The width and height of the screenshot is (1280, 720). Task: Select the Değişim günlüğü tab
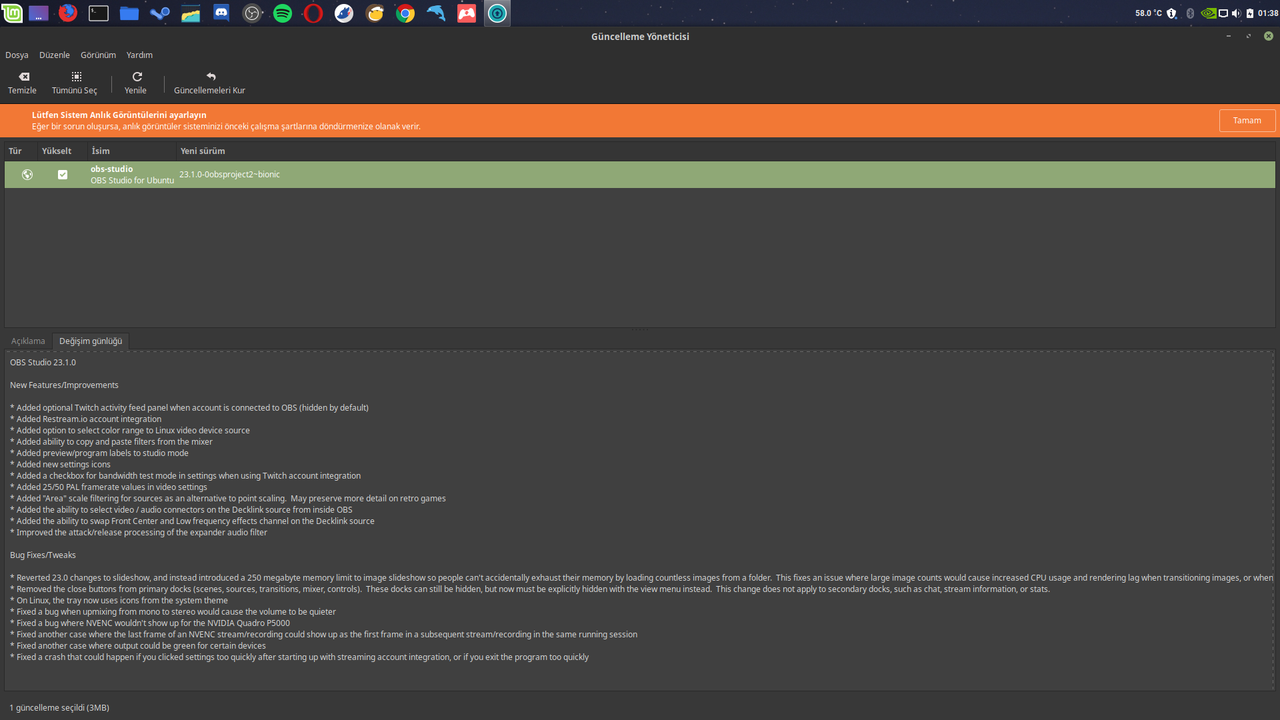[x=91, y=341]
